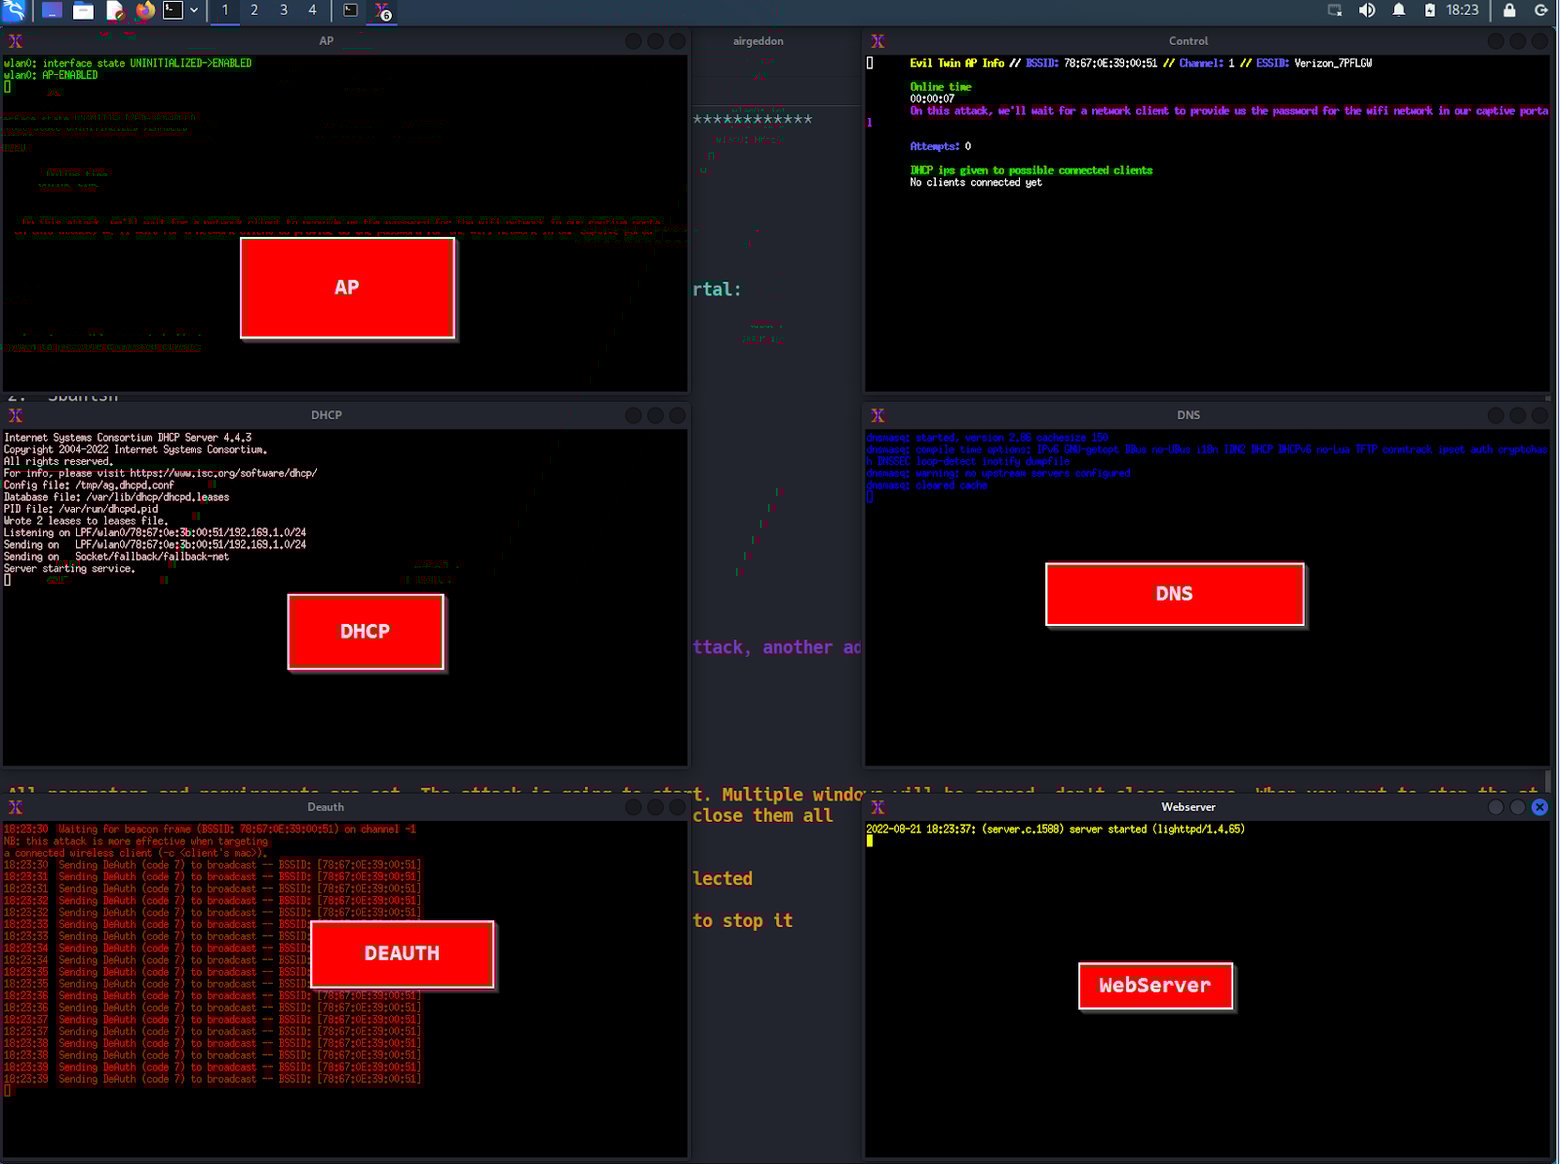Click the xterm taskbar icon with badge 6
This screenshot has height=1164, width=1560.
coord(381,11)
